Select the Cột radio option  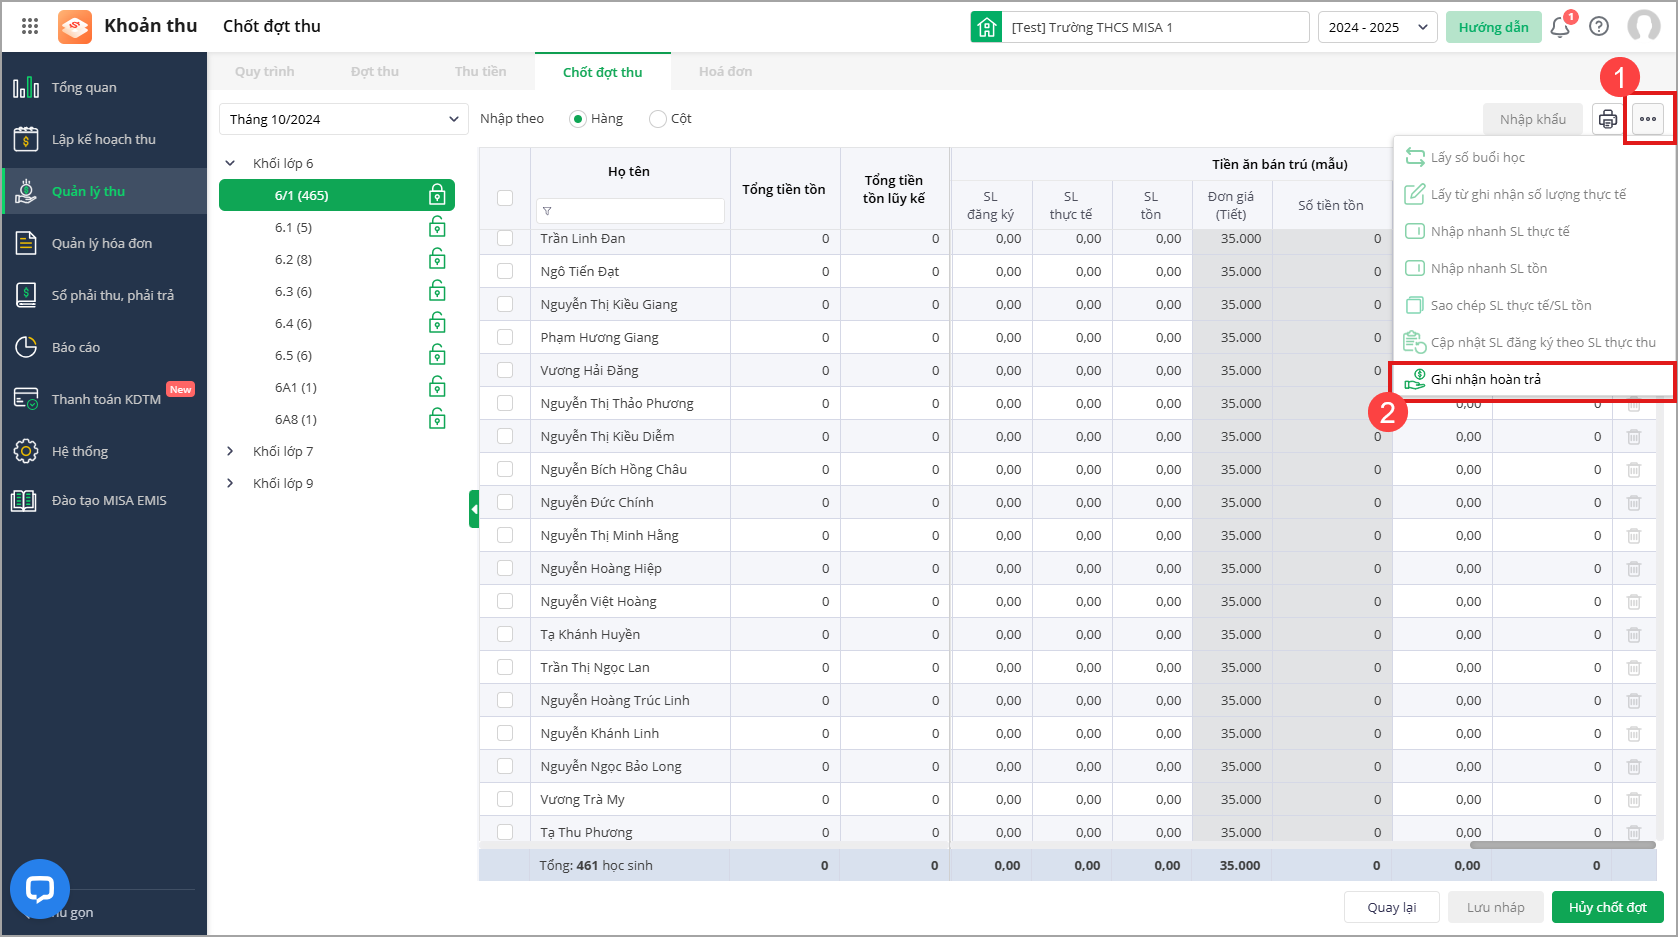(658, 119)
